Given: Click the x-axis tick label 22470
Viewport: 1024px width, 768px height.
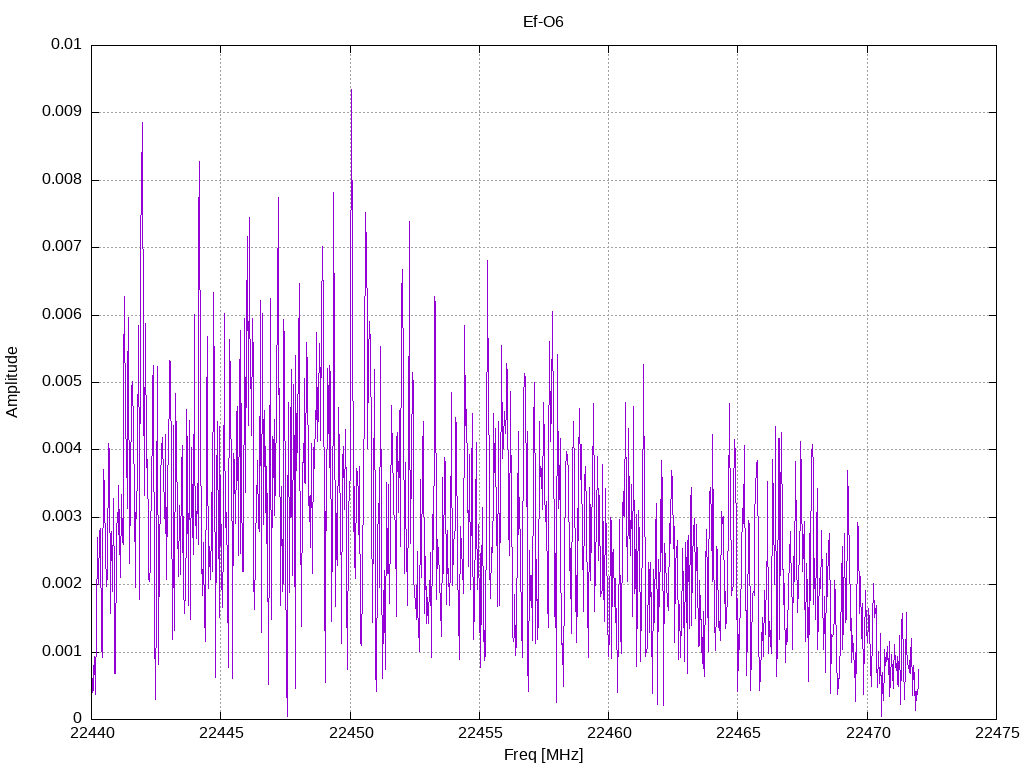Looking at the screenshot, I should tap(867, 733).
